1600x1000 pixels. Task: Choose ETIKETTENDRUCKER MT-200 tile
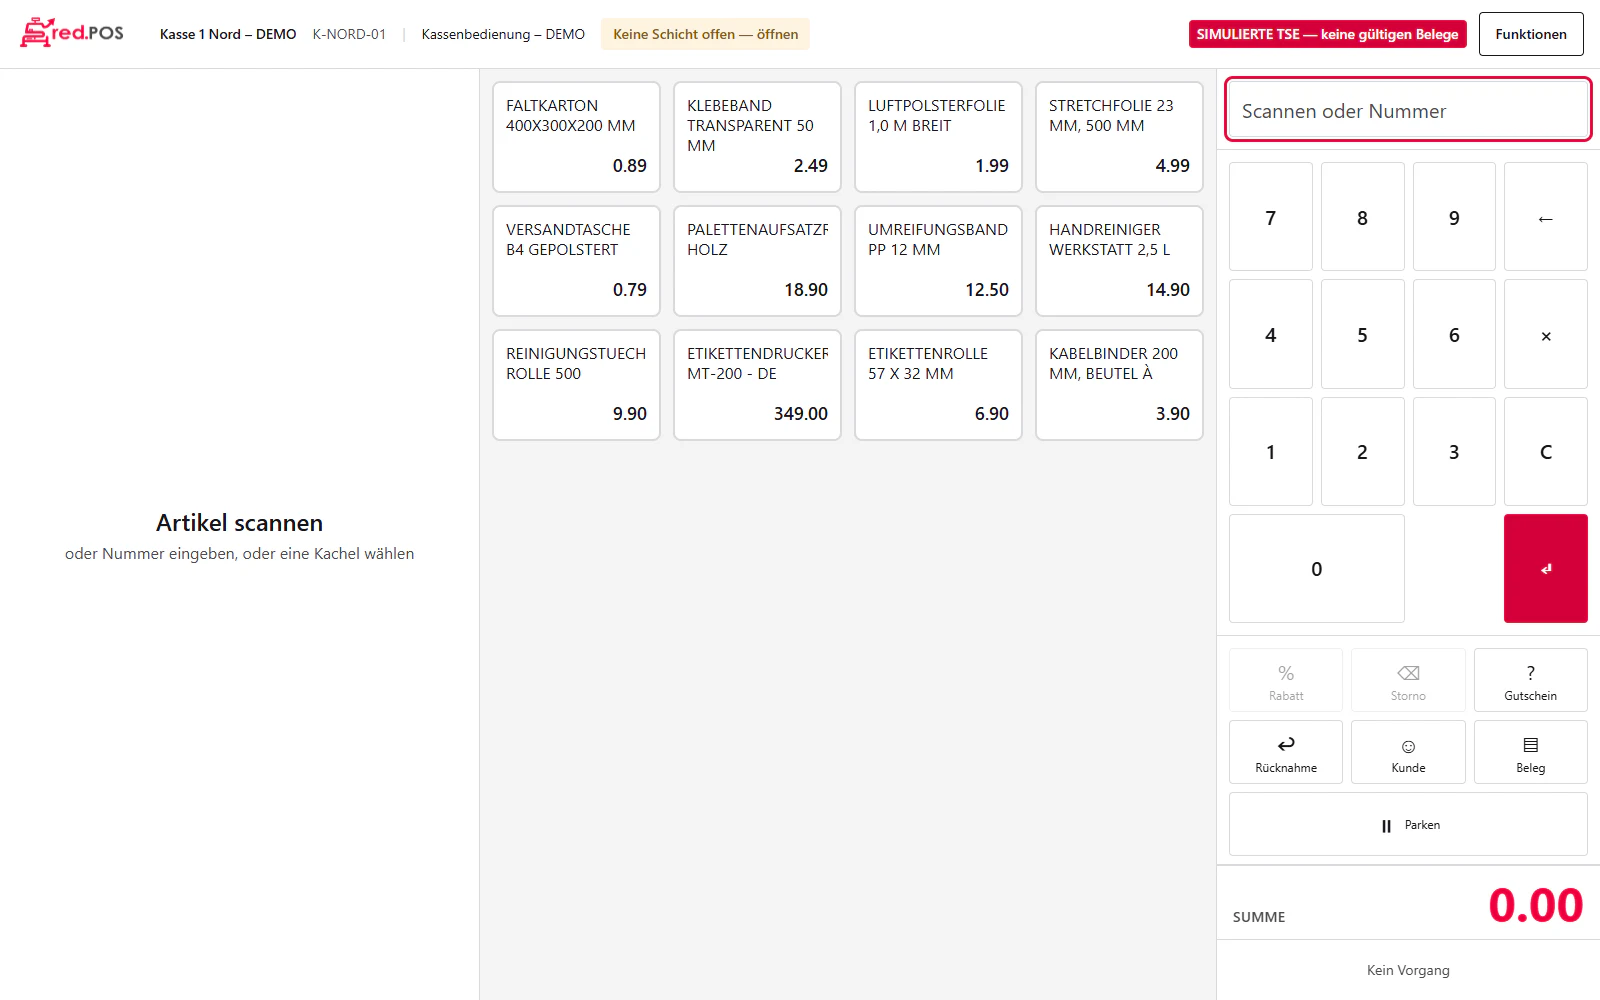(x=757, y=385)
